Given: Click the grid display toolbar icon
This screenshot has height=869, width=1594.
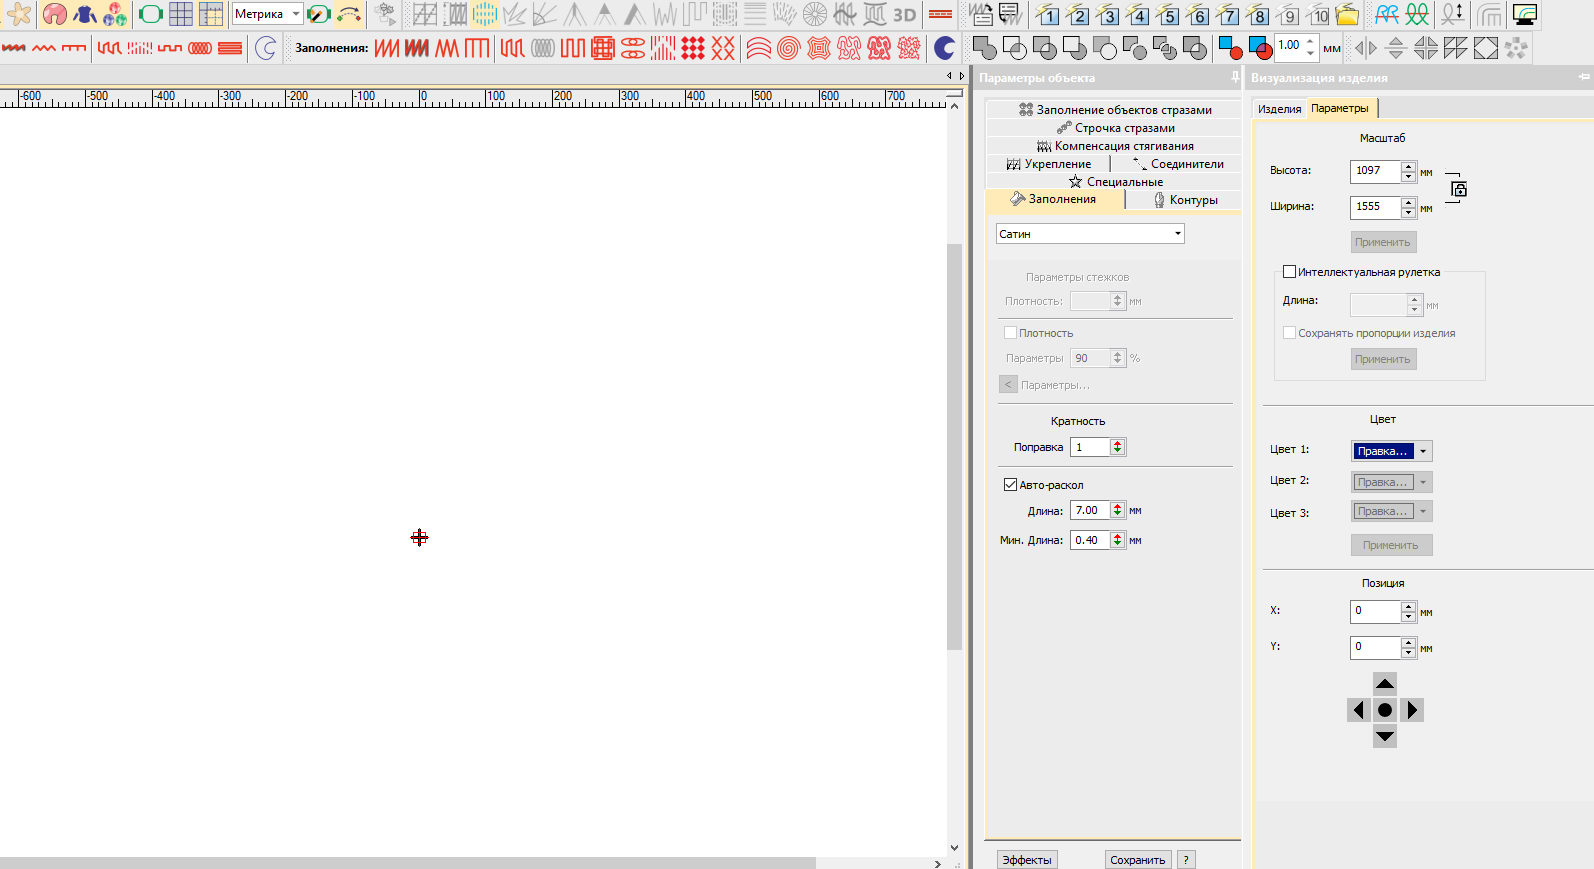Looking at the screenshot, I should 181,14.
